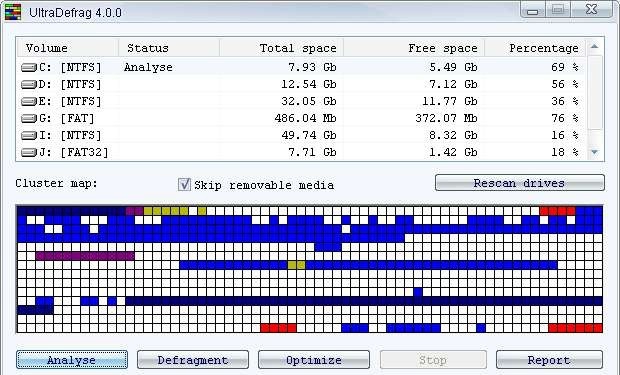Click free space value '1.42 Gb'
Image resolution: width=620 pixels, height=375 pixels.
pos(453,152)
